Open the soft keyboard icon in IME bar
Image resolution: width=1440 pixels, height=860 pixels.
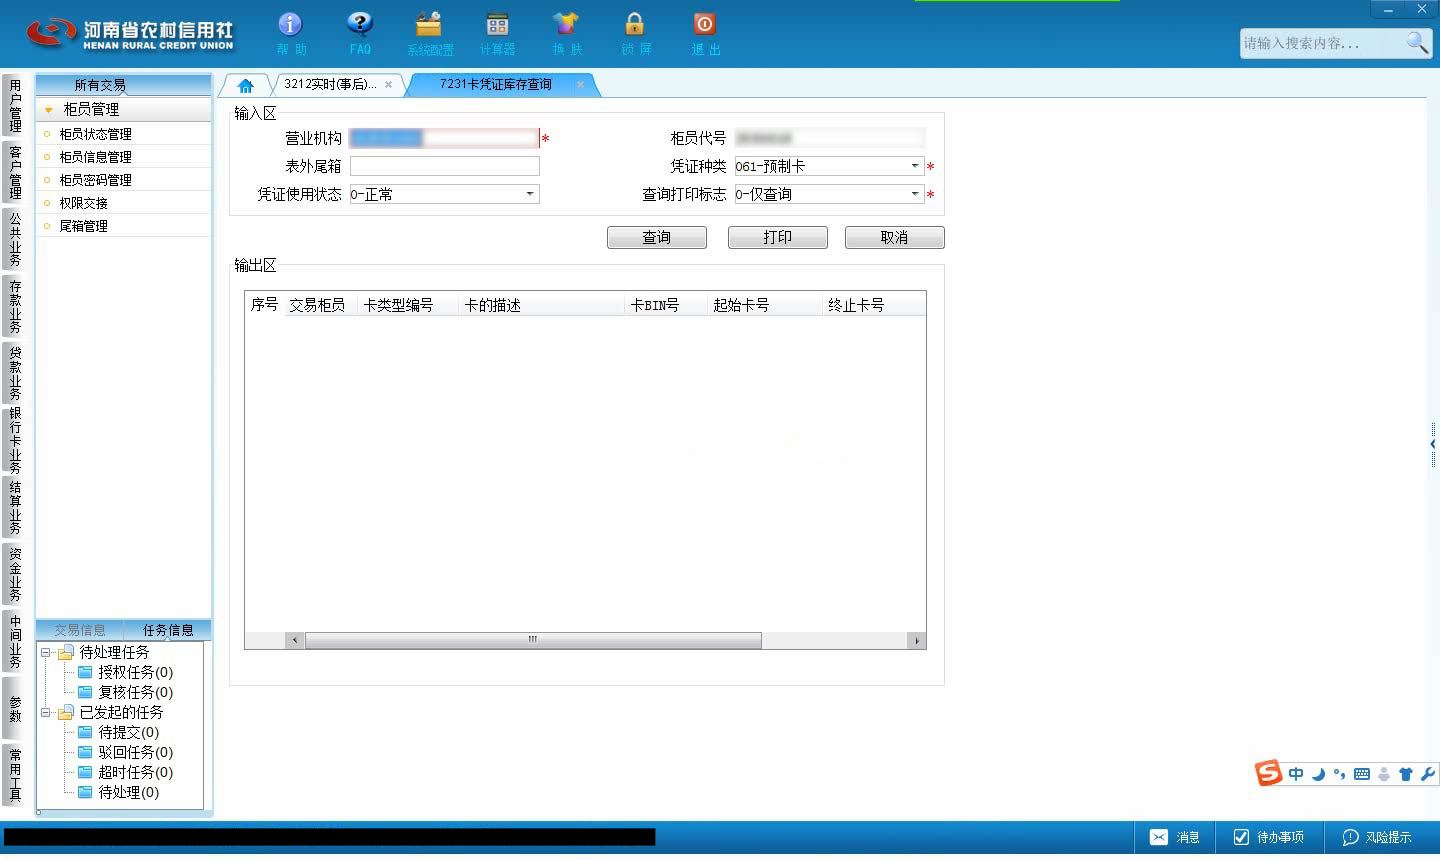point(1361,774)
